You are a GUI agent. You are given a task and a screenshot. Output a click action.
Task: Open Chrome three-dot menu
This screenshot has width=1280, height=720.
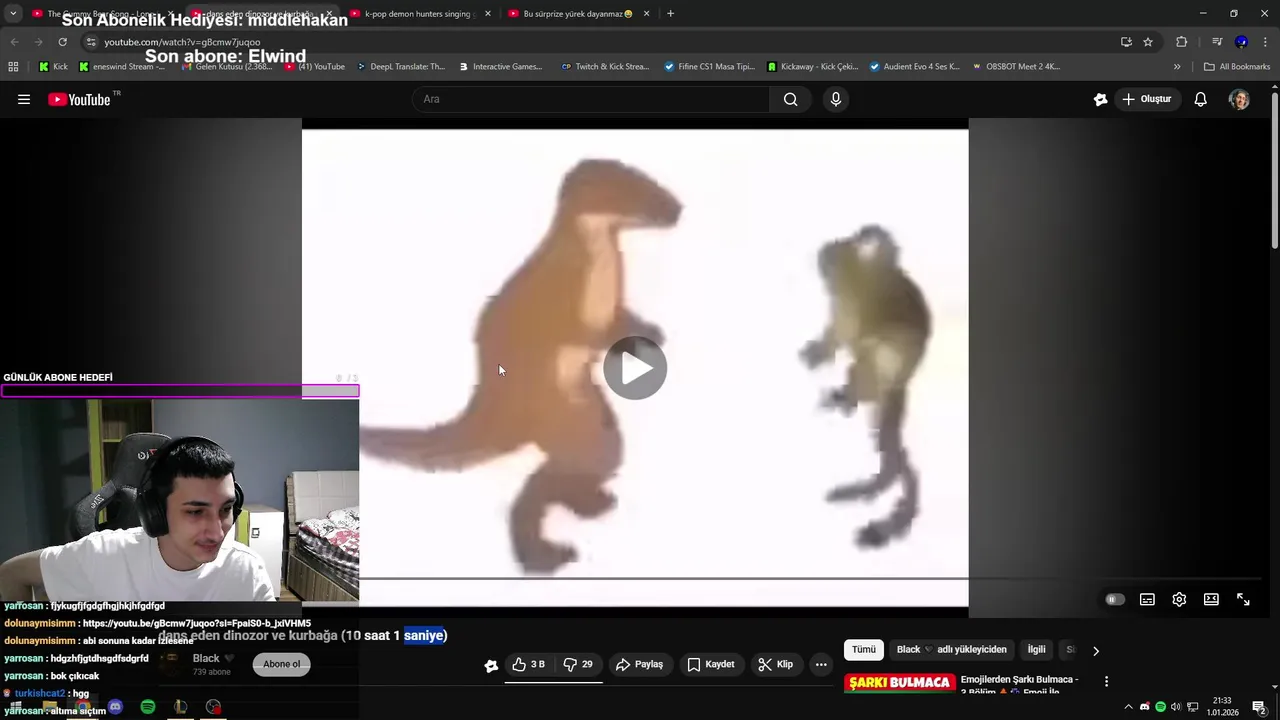coord(1265,42)
